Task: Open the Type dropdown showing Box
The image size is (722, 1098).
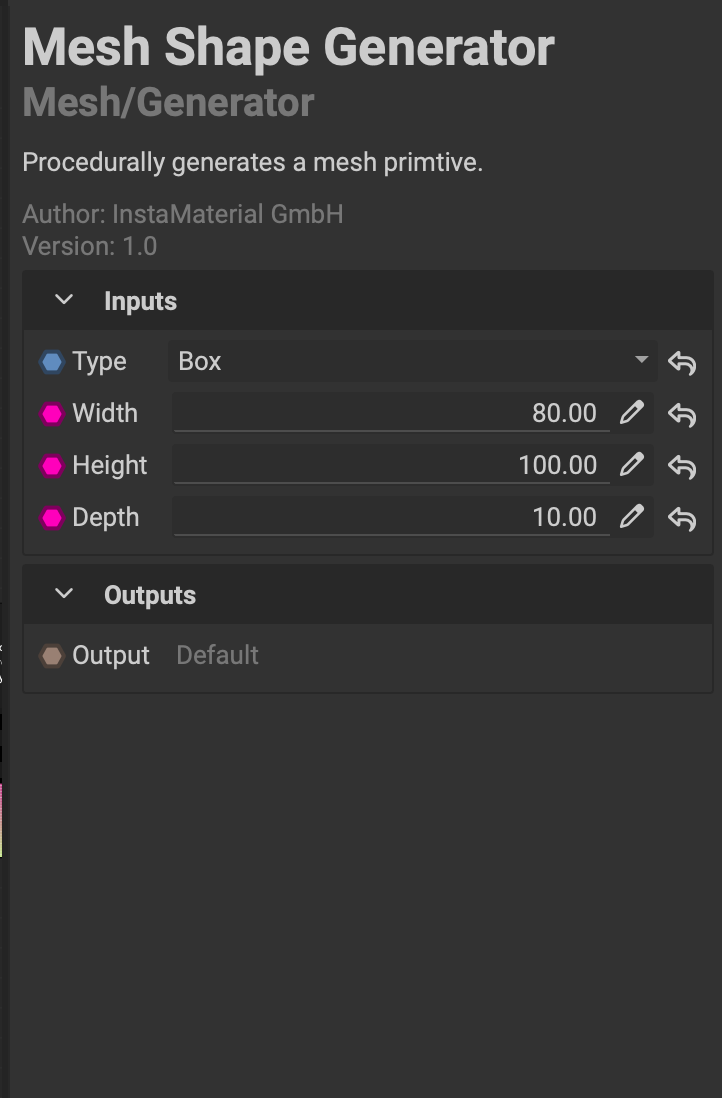Action: pos(412,361)
